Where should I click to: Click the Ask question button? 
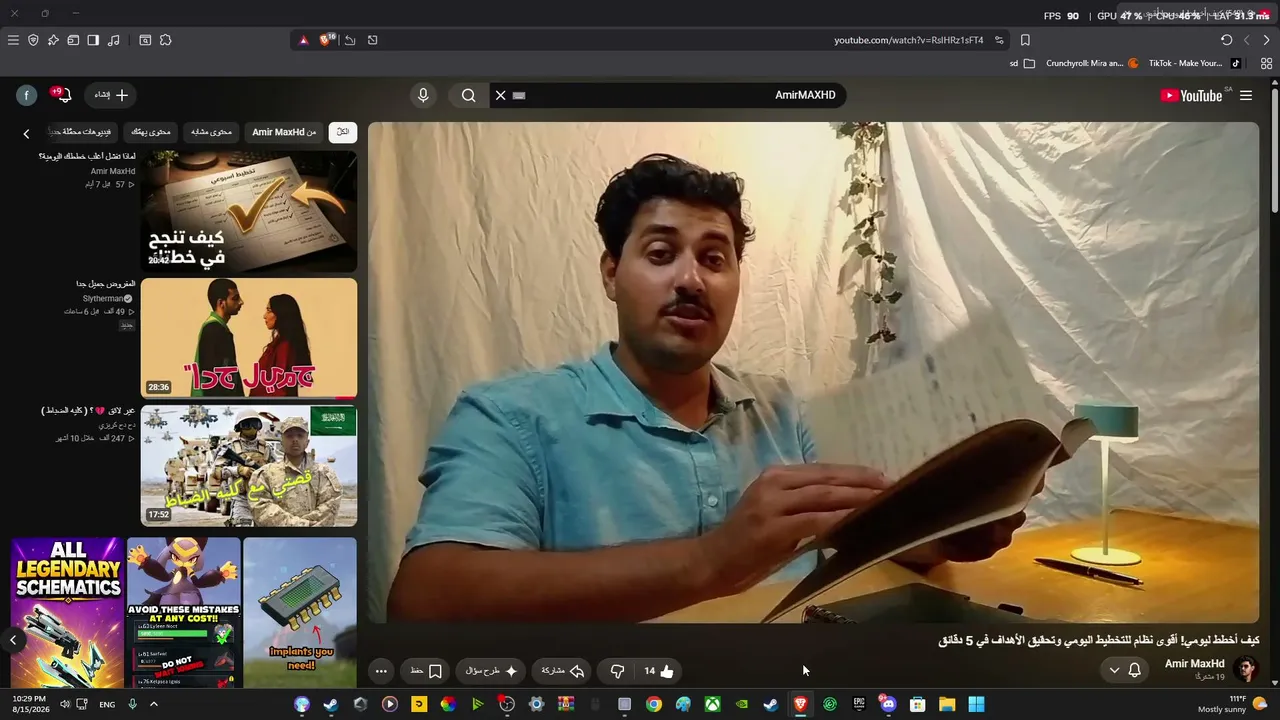[492, 671]
